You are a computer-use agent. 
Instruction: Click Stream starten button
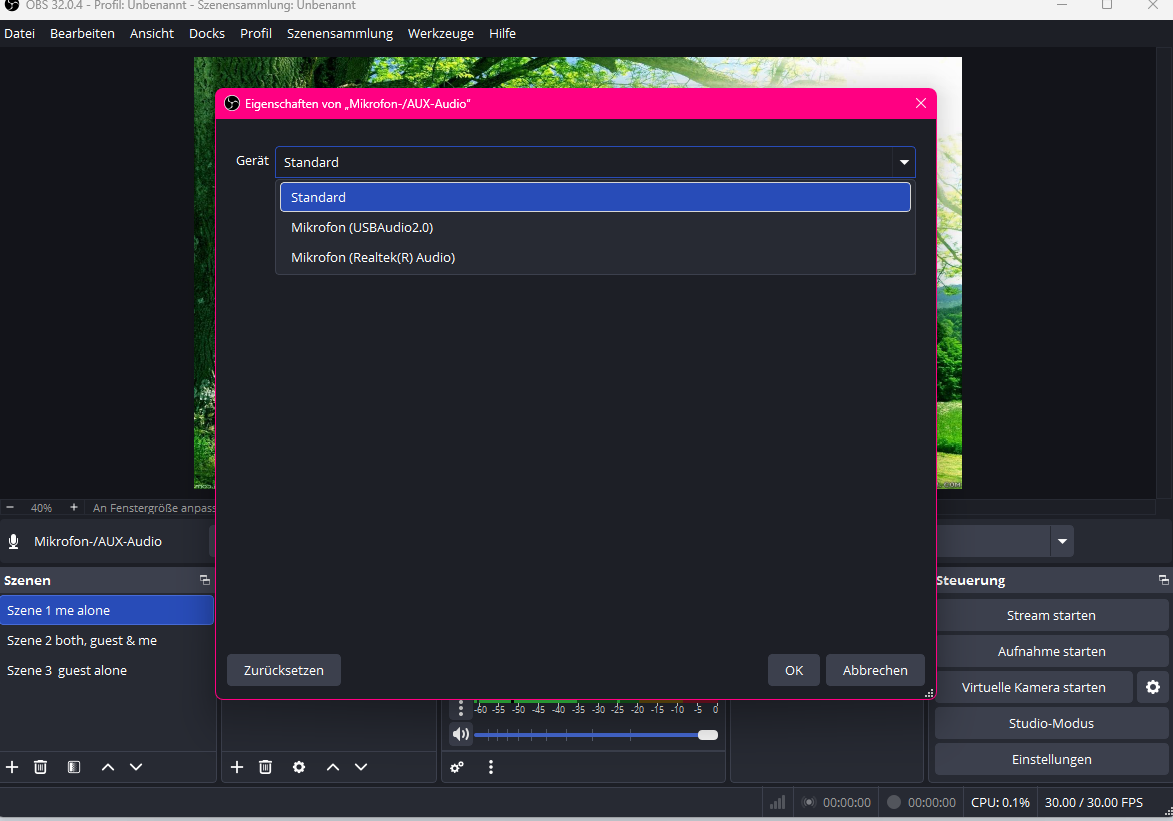coord(1051,615)
